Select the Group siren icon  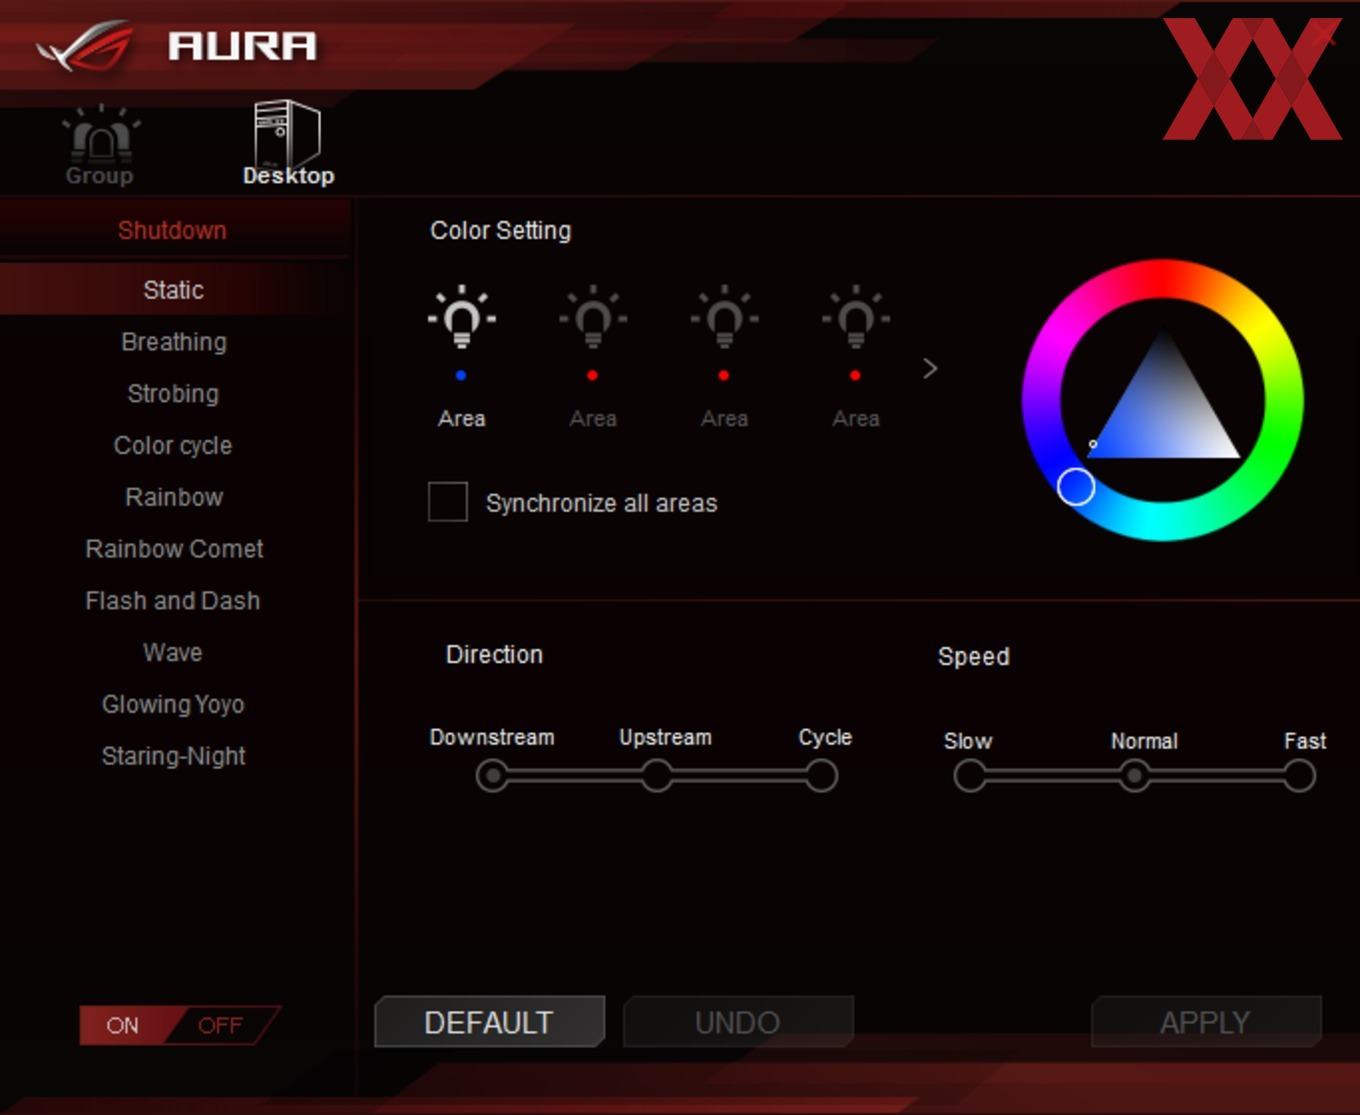(x=100, y=134)
